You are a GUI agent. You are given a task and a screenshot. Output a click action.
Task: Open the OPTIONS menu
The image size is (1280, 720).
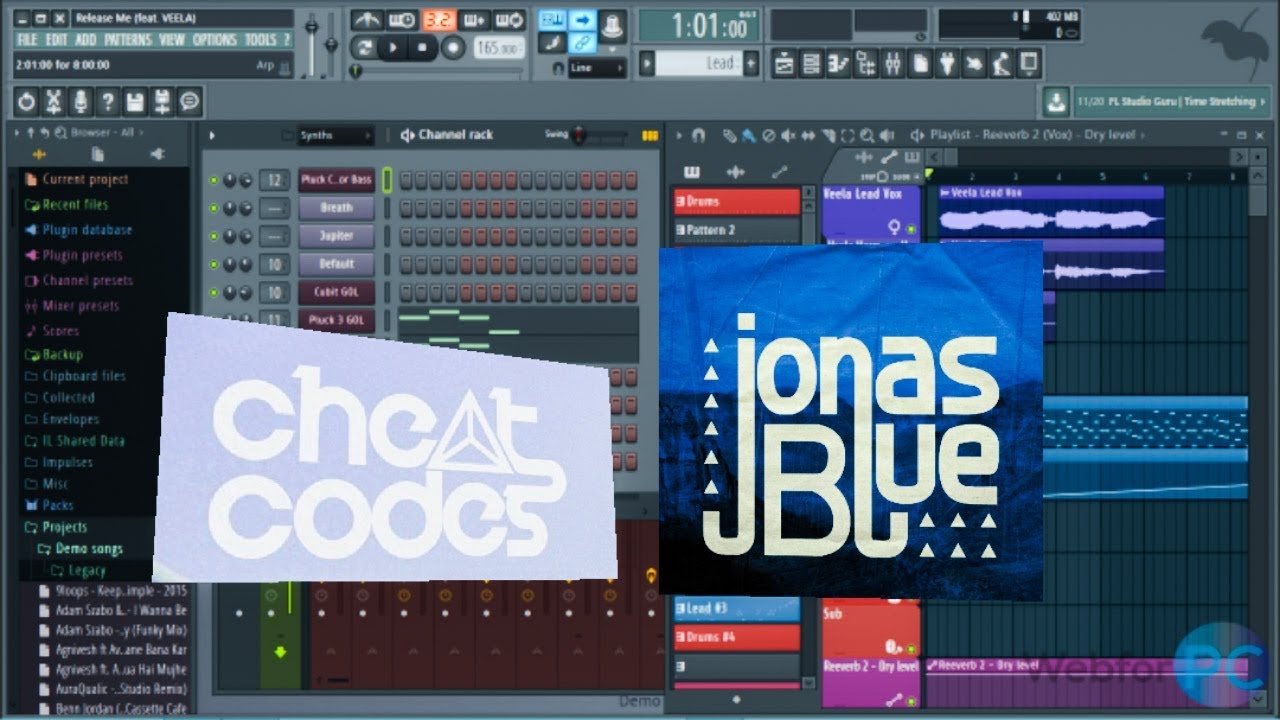215,40
